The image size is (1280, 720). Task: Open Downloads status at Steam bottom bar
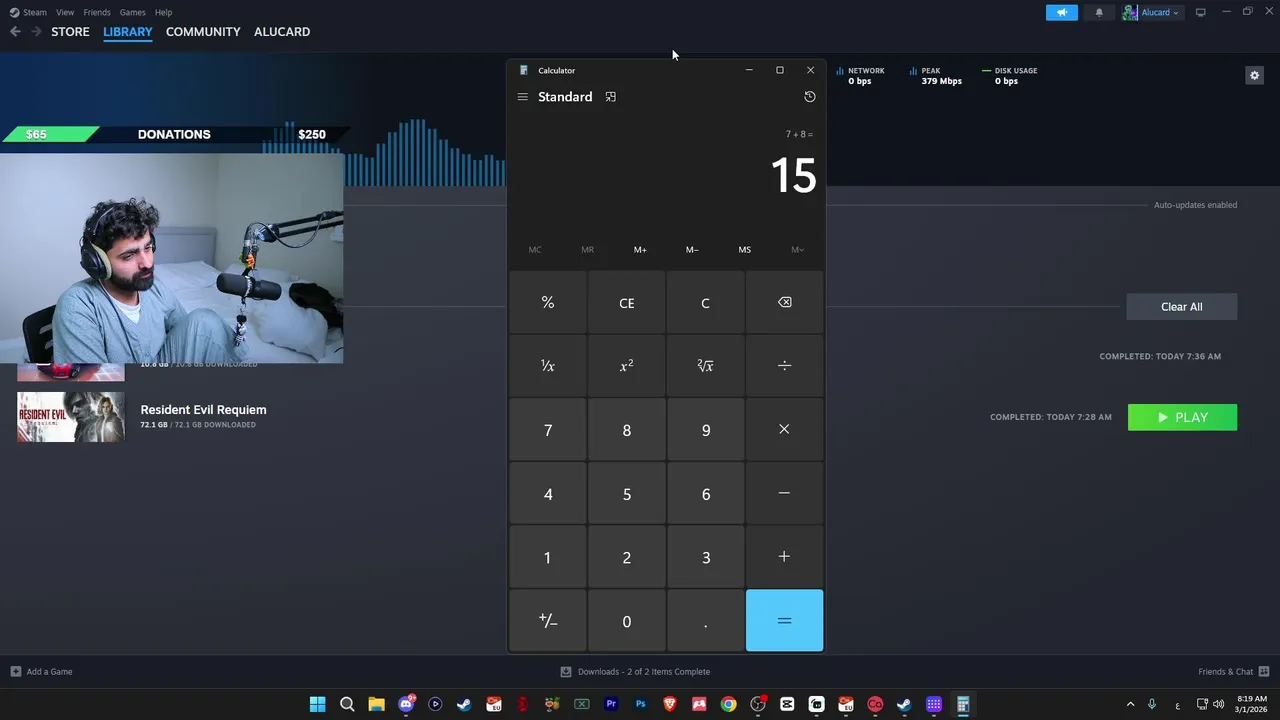pos(635,672)
